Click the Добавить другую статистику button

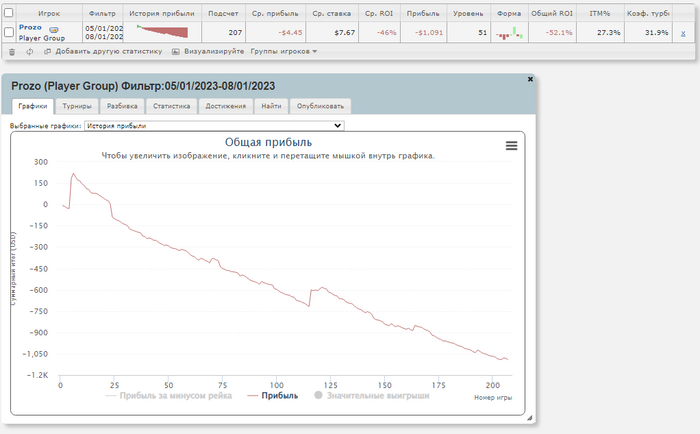pos(103,51)
